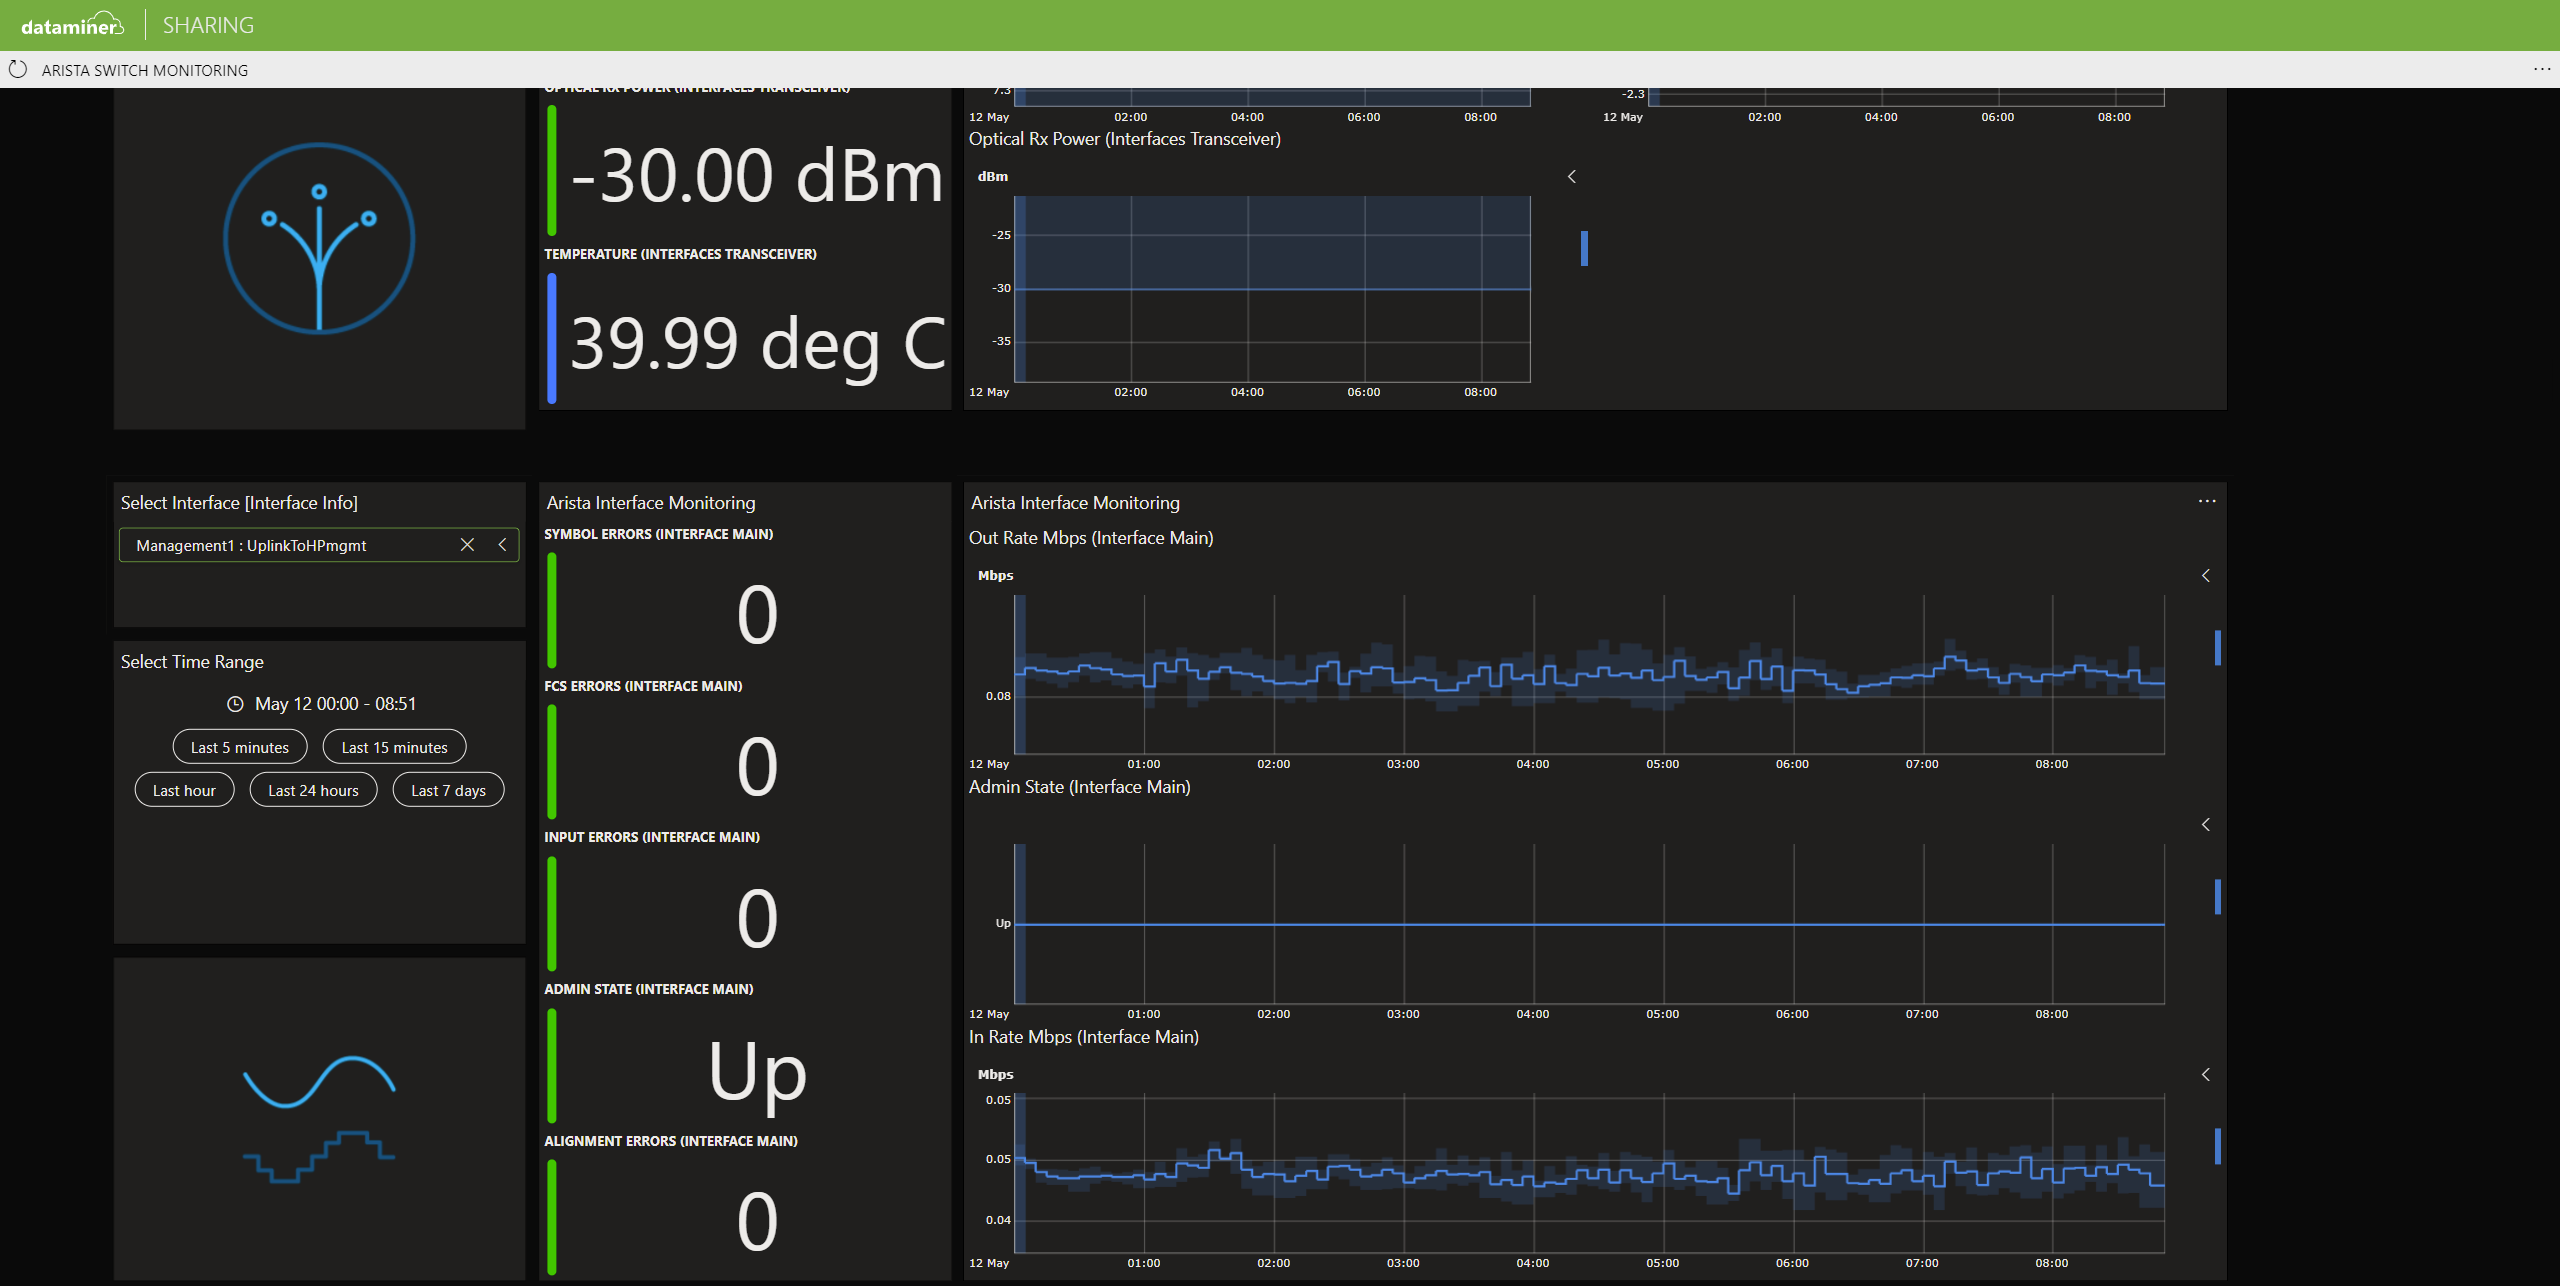
Task: Open the May 12 00:00 - 08:51 time range
Action: (335, 704)
